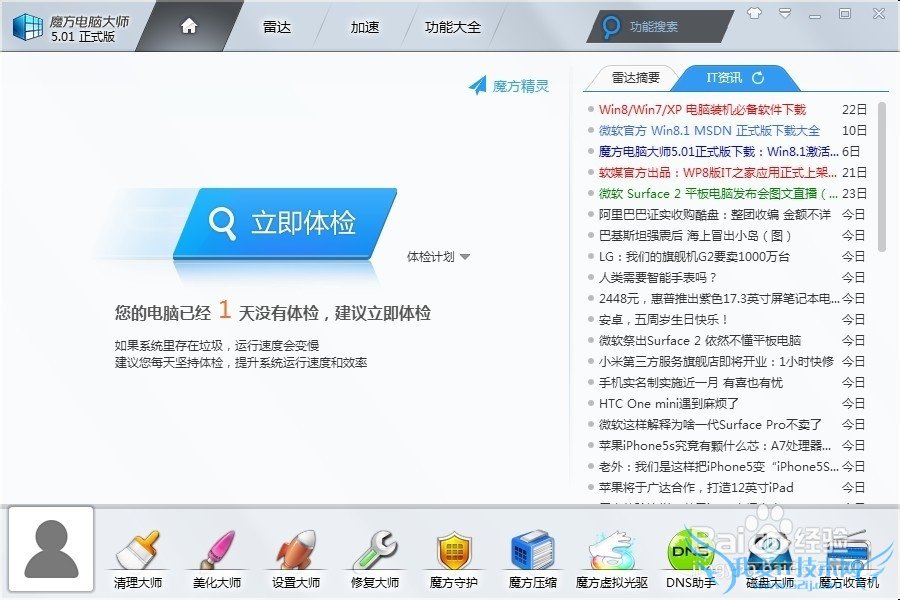Open 魔方电脑大师5.01正式版下载 news item
Screen dimensions: 900x600
[719, 152]
